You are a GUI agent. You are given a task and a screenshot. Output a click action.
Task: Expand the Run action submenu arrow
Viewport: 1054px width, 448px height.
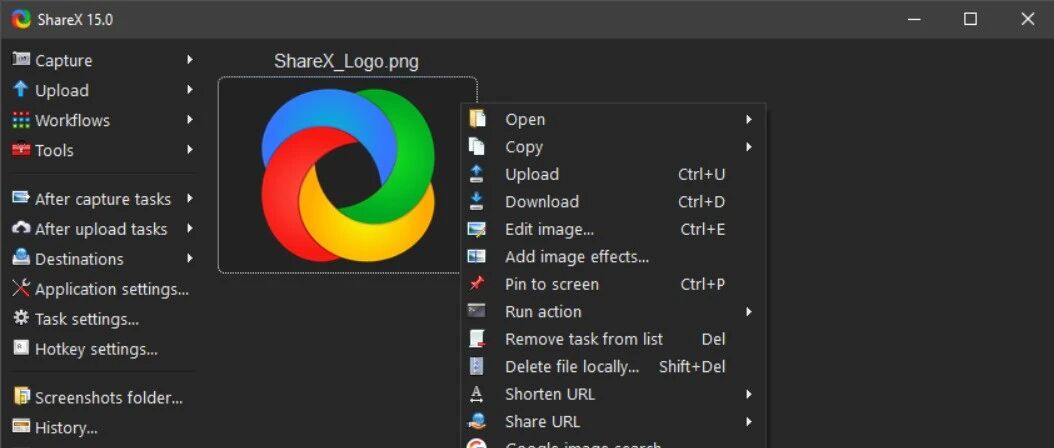click(748, 311)
